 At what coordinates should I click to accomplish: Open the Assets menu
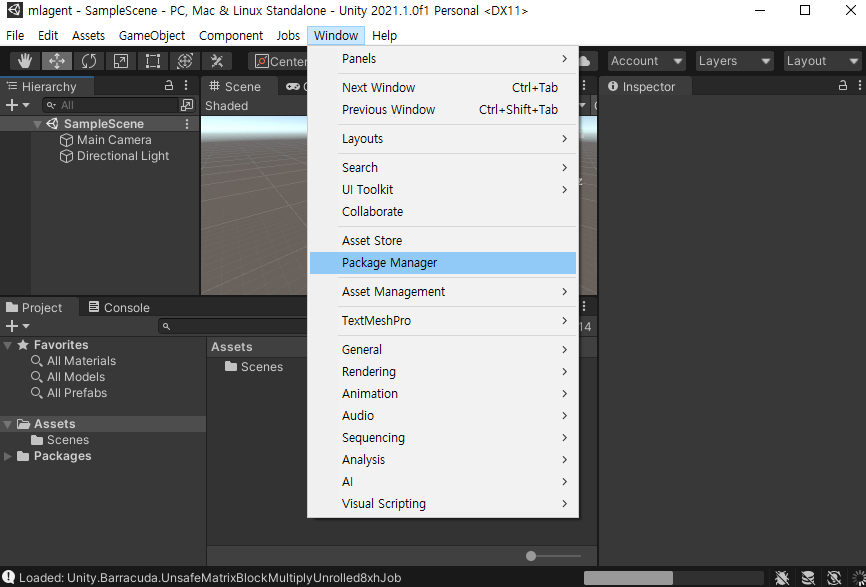coord(88,35)
